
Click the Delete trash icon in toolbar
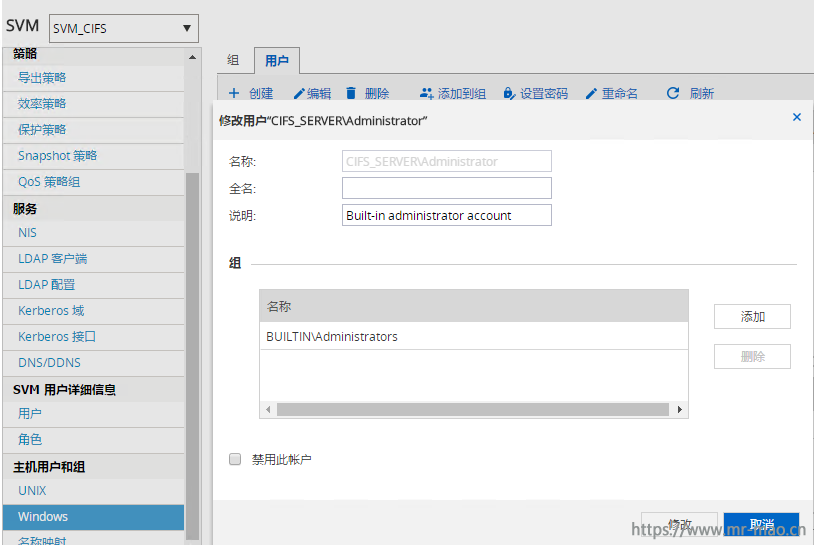coord(351,93)
